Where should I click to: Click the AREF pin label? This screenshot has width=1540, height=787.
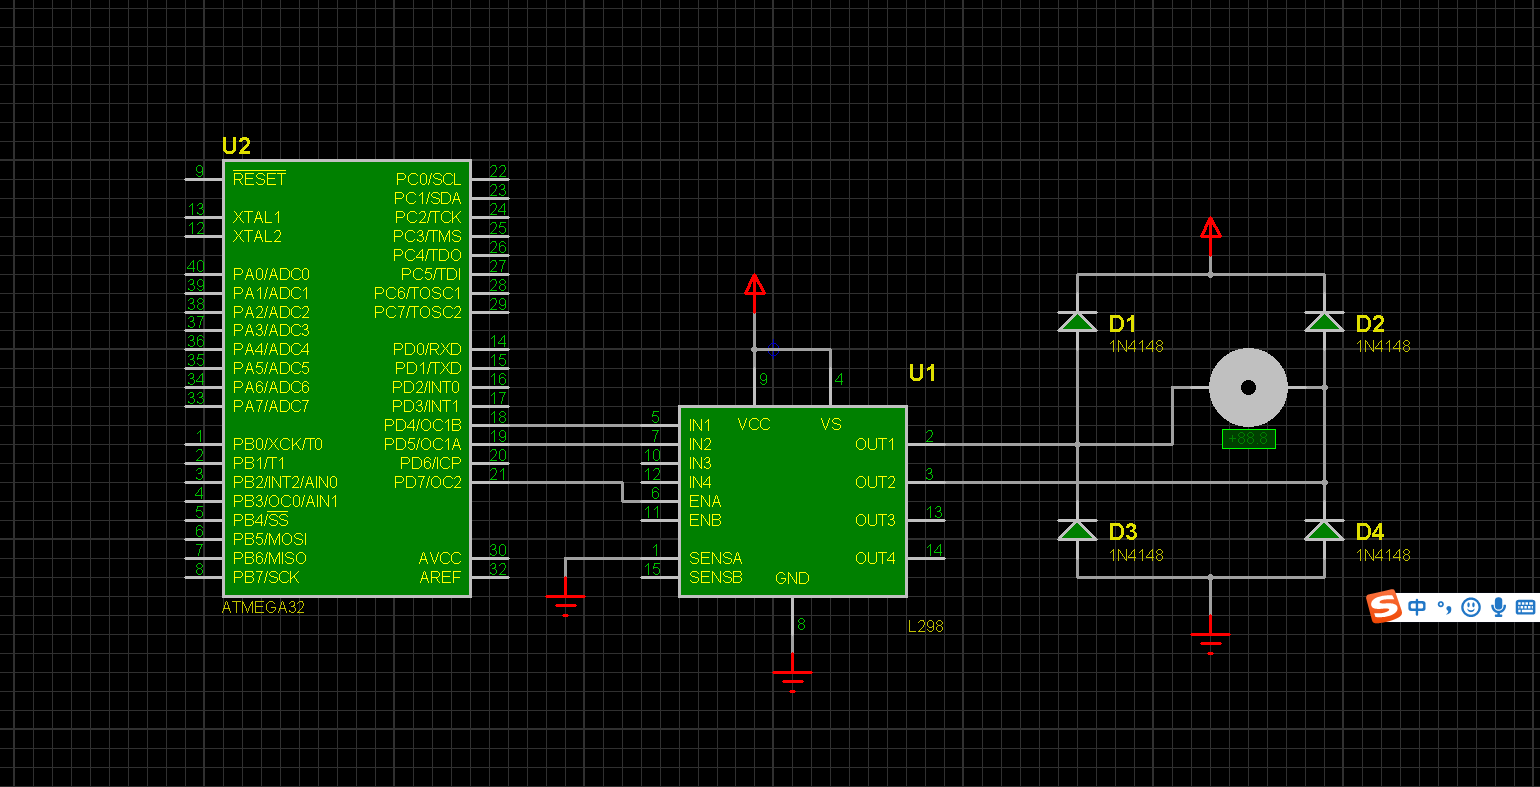[x=440, y=577]
